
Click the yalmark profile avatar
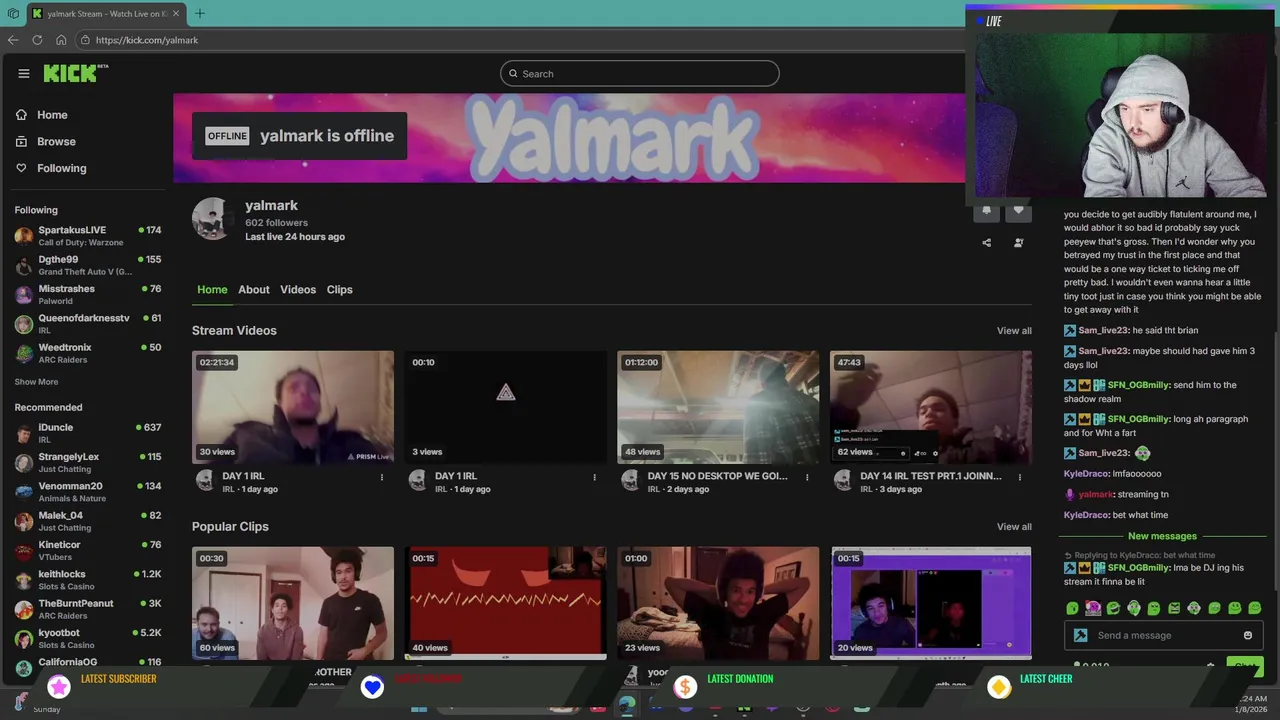coord(211,219)
